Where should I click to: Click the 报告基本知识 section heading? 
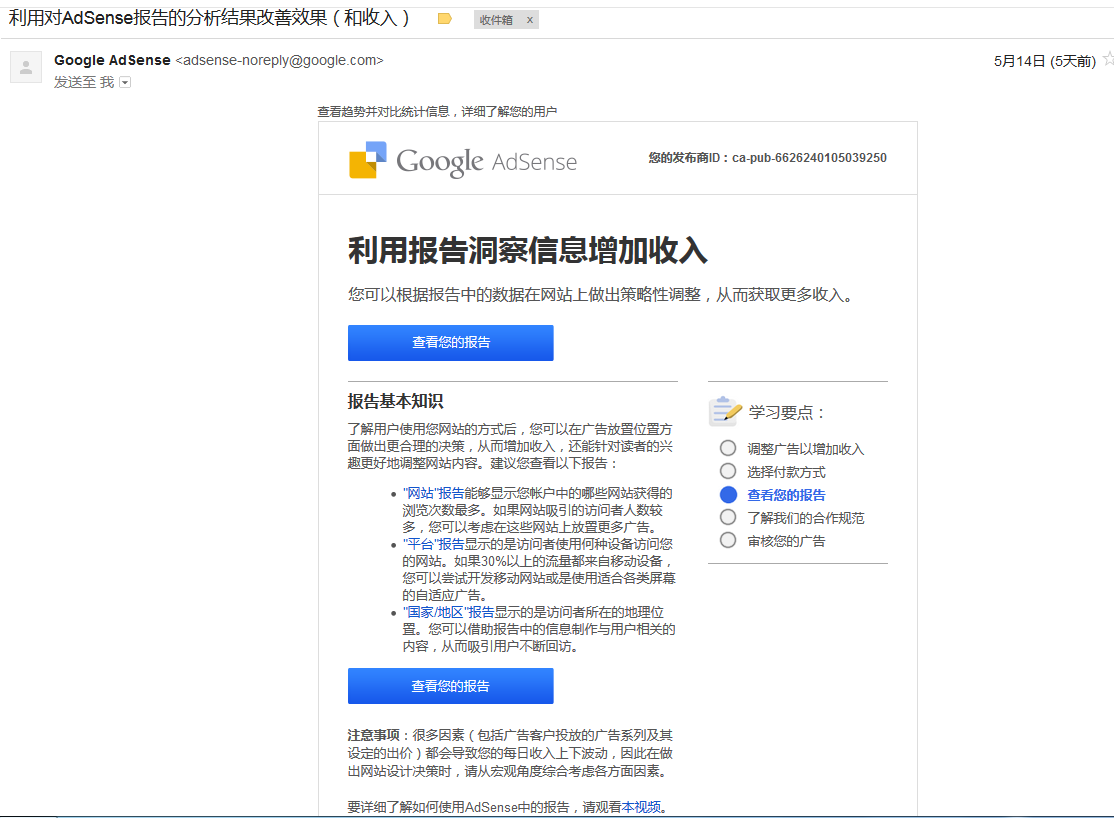[x=395, y=402]
